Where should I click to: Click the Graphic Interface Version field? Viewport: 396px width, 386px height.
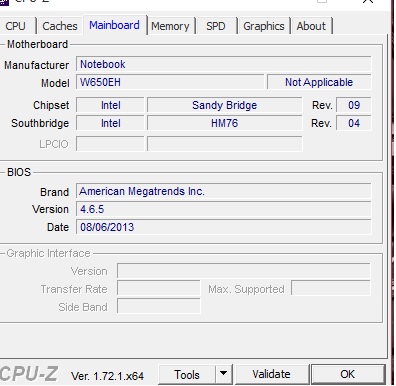click(244, 271)
